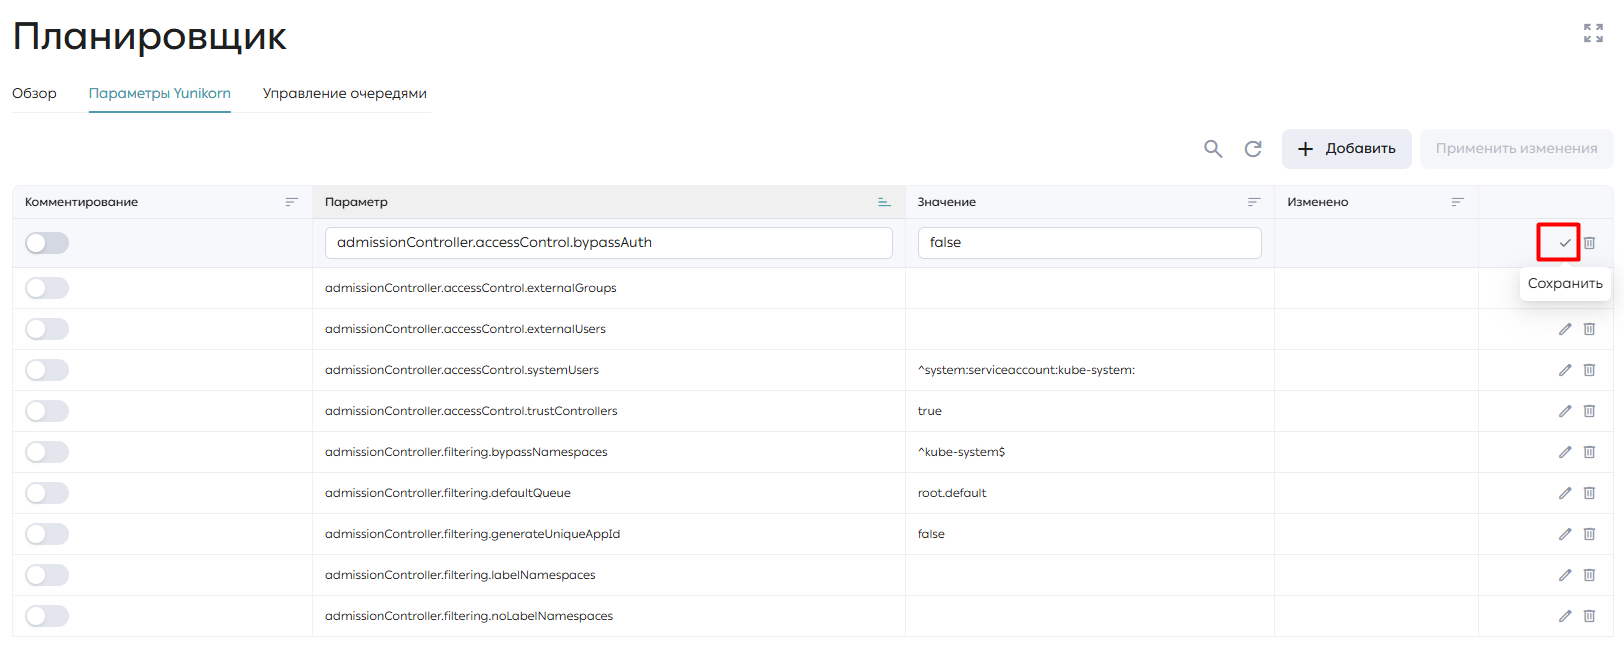The height and width of the screenshot is (659, 1624).
Task: Open the Параметр column sort menu
Action: coord(884,202)
